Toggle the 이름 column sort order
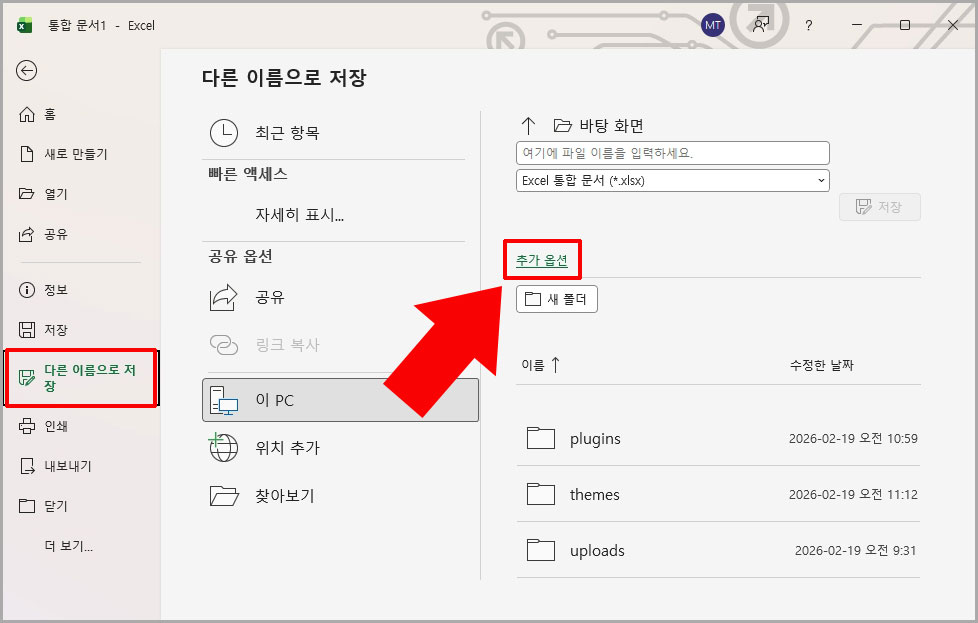Viewport: 978px width, 623px height. click(x=541, y=365)
